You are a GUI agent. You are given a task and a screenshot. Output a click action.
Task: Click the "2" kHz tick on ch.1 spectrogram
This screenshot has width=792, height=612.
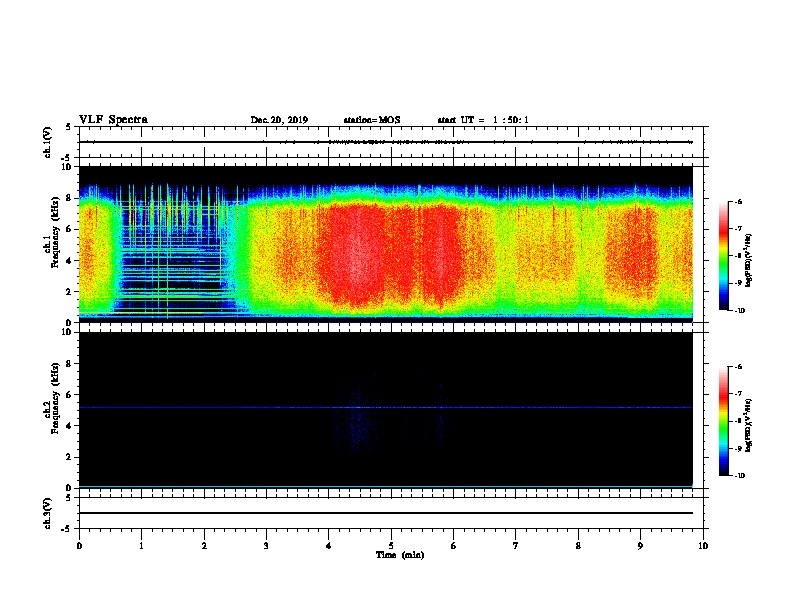70,291
